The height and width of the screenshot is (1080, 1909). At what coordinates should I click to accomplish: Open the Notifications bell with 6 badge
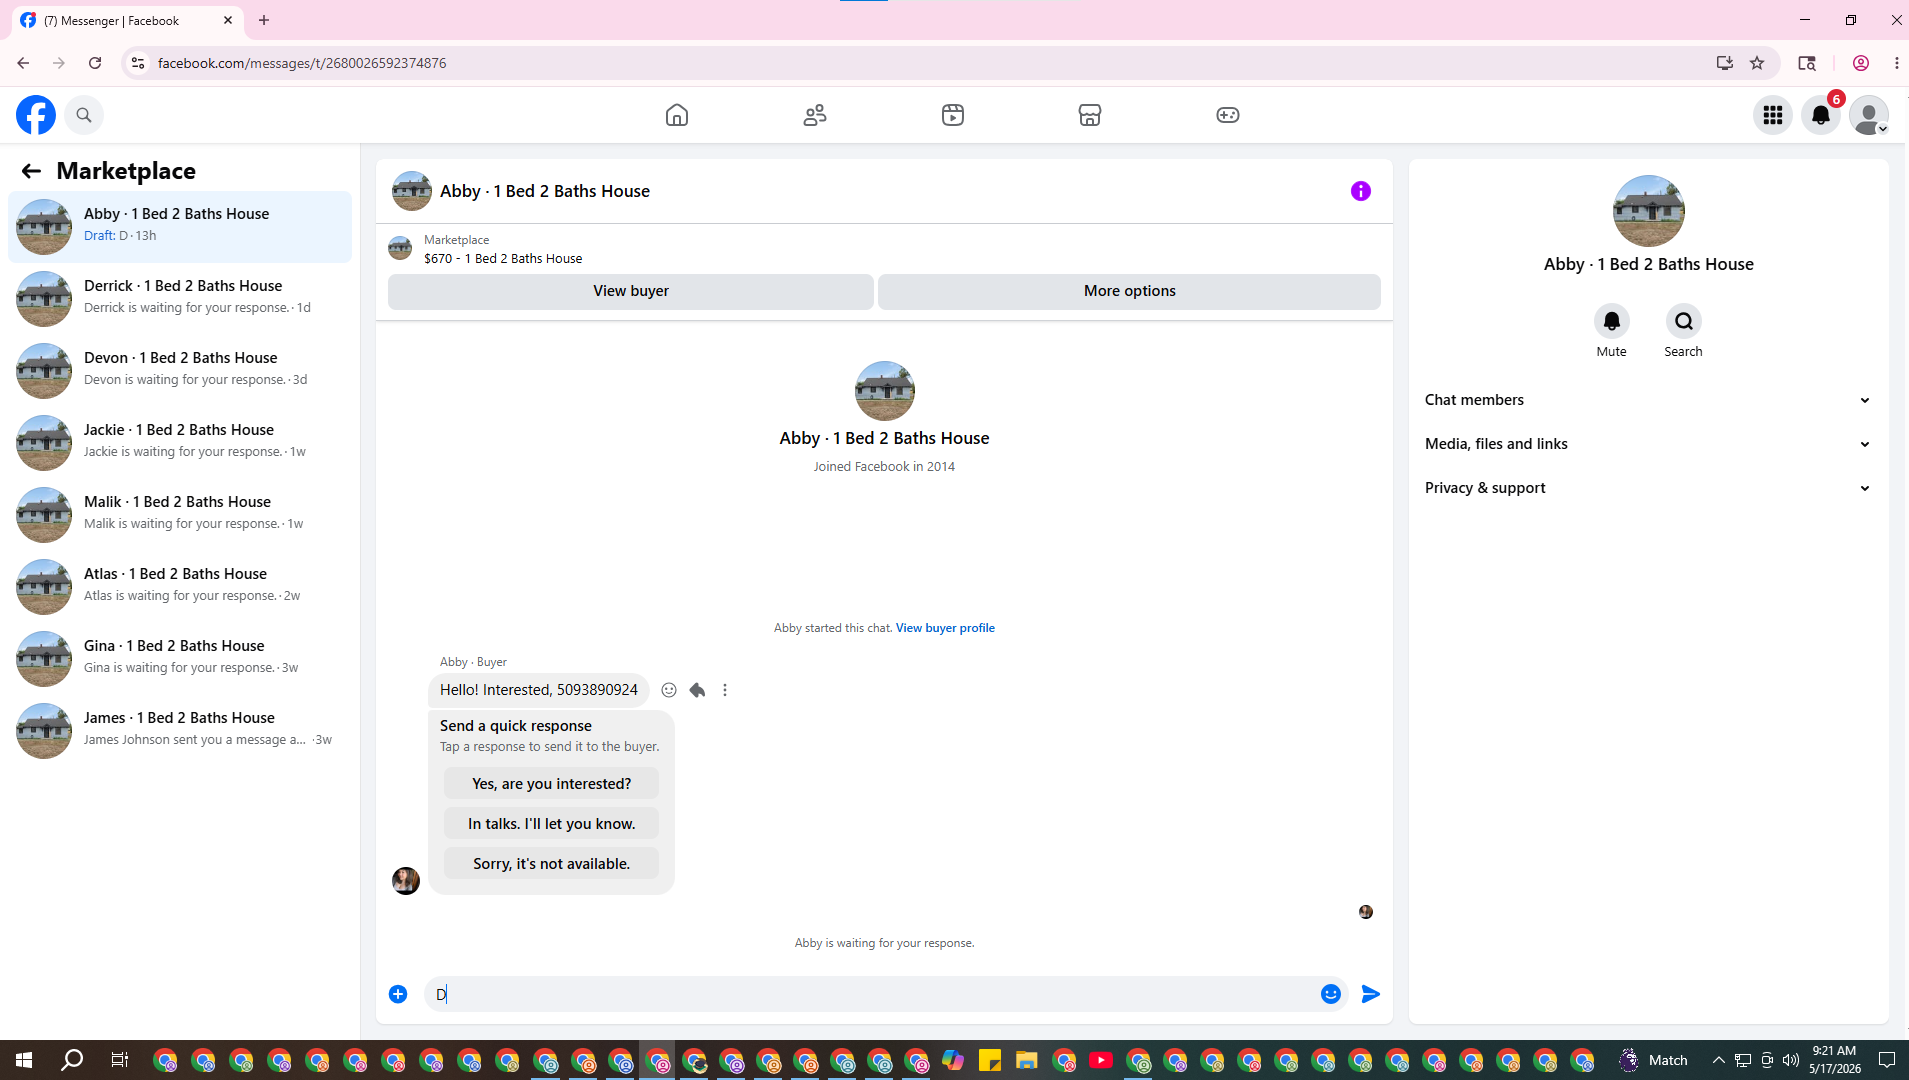tap(1821, 115)
